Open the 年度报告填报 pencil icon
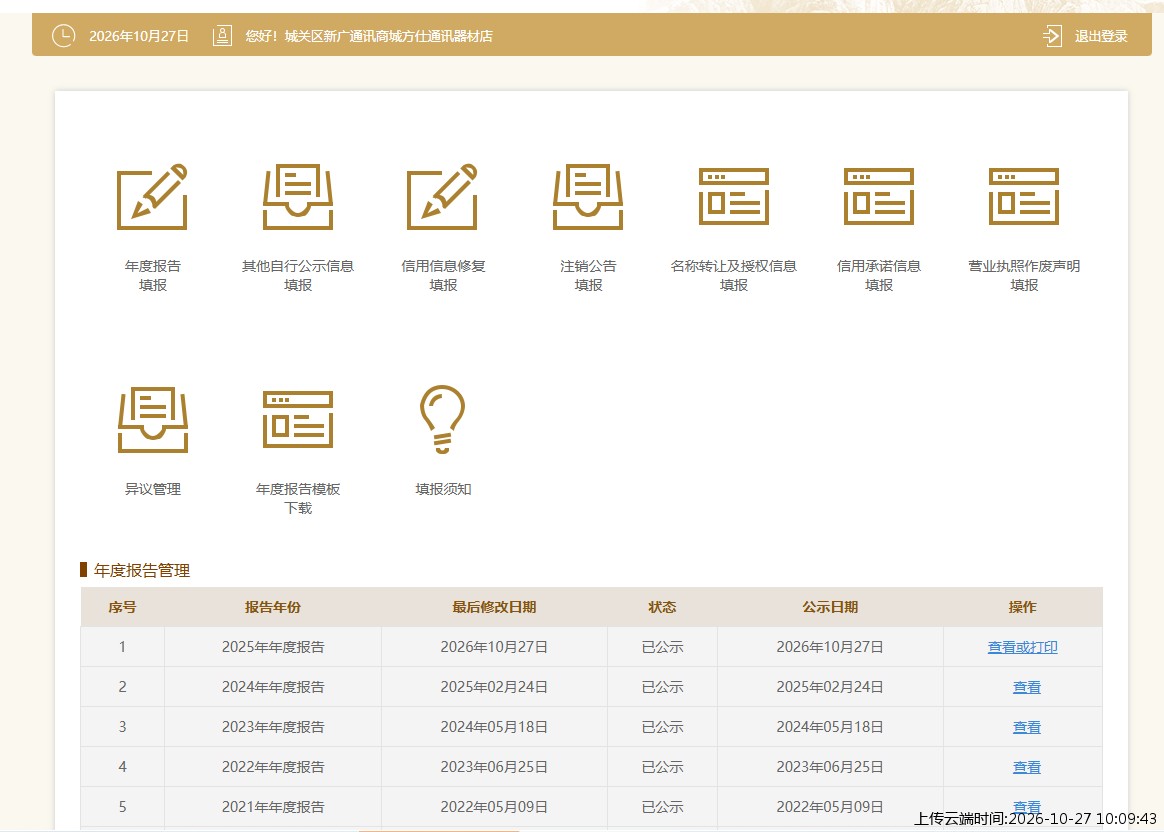Image resolution: width=1164 pixels, height=832 pixels. point(152,197)
